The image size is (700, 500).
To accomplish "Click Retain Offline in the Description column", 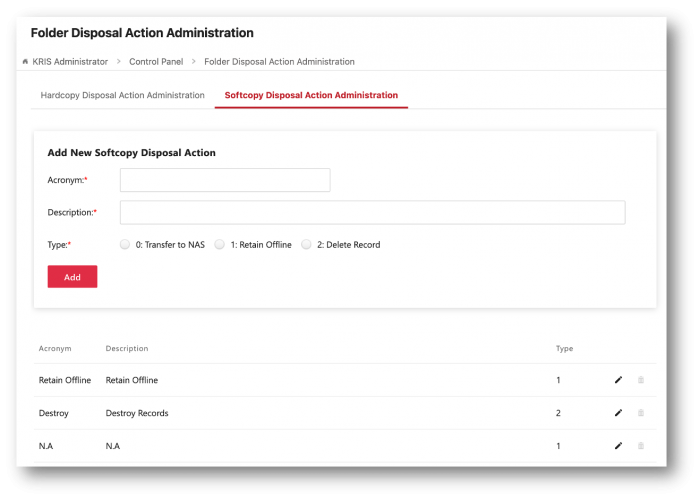I will pos(132,380).
